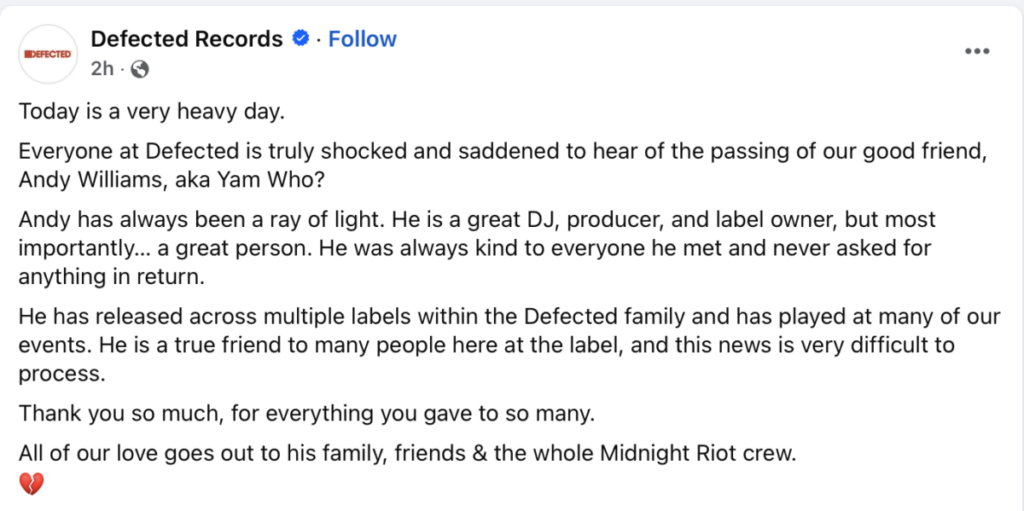This screenshot has height=511, width=1024.
Task: Click the text "Andy Williams, aka Yam Who?"
Action: coord(172,181)
